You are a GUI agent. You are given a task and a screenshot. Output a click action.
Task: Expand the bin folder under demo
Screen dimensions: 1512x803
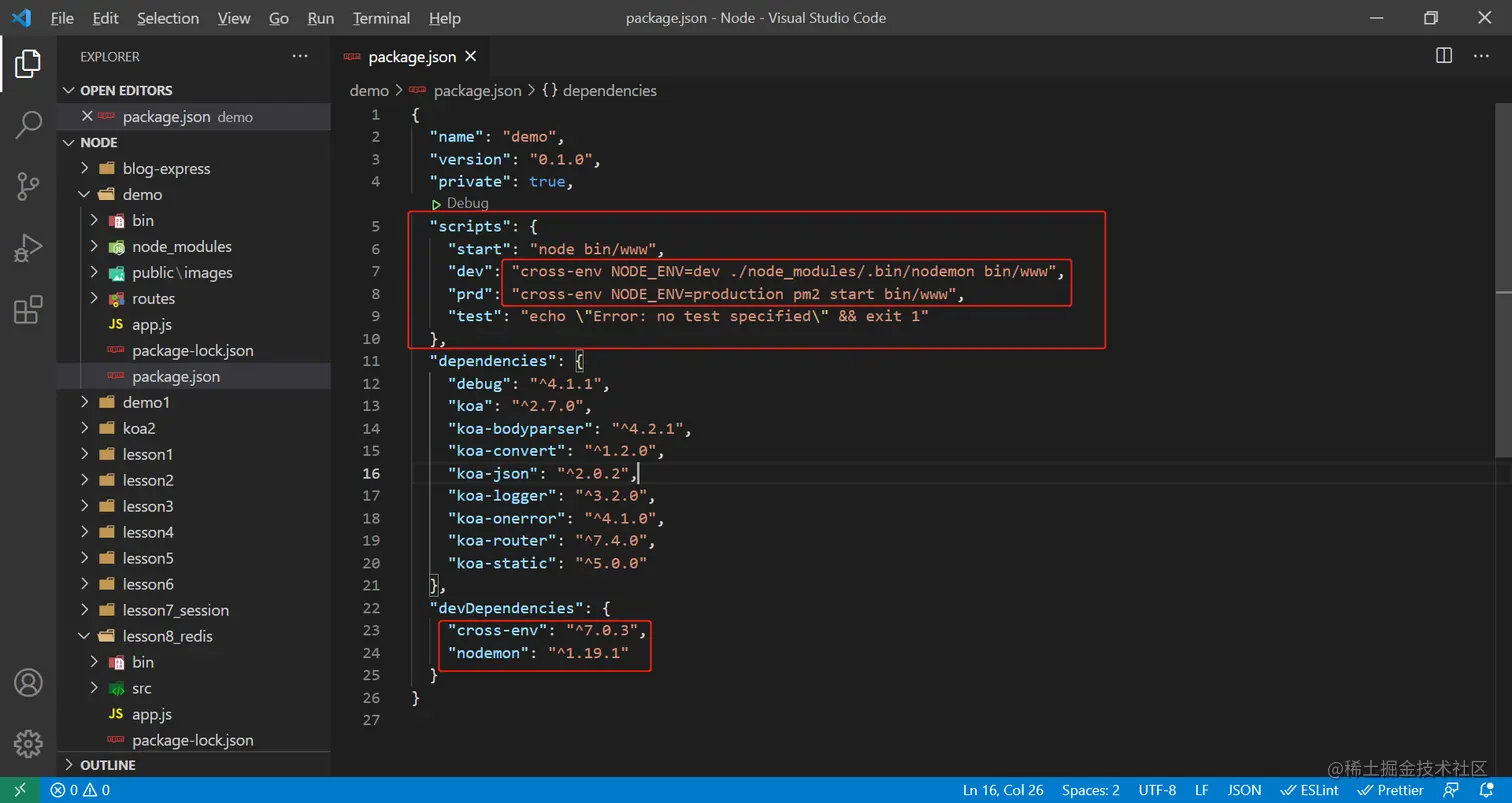[193, 220]
